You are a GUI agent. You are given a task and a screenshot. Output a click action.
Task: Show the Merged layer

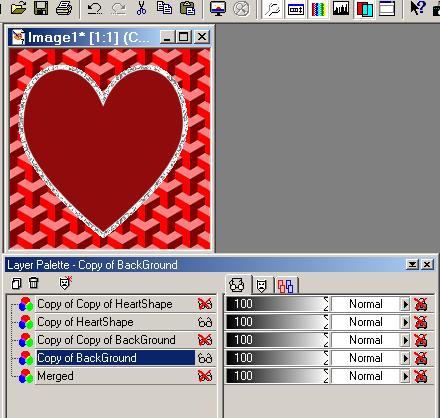205,376
